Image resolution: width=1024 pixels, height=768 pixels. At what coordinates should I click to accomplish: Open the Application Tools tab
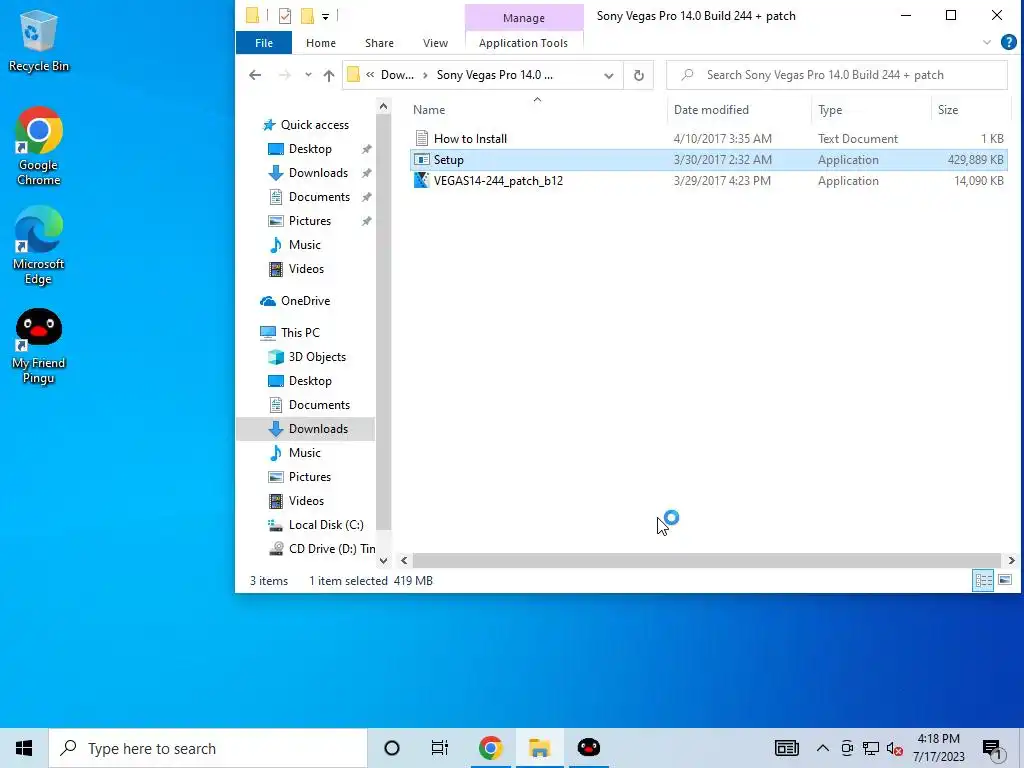click(523, 43)
